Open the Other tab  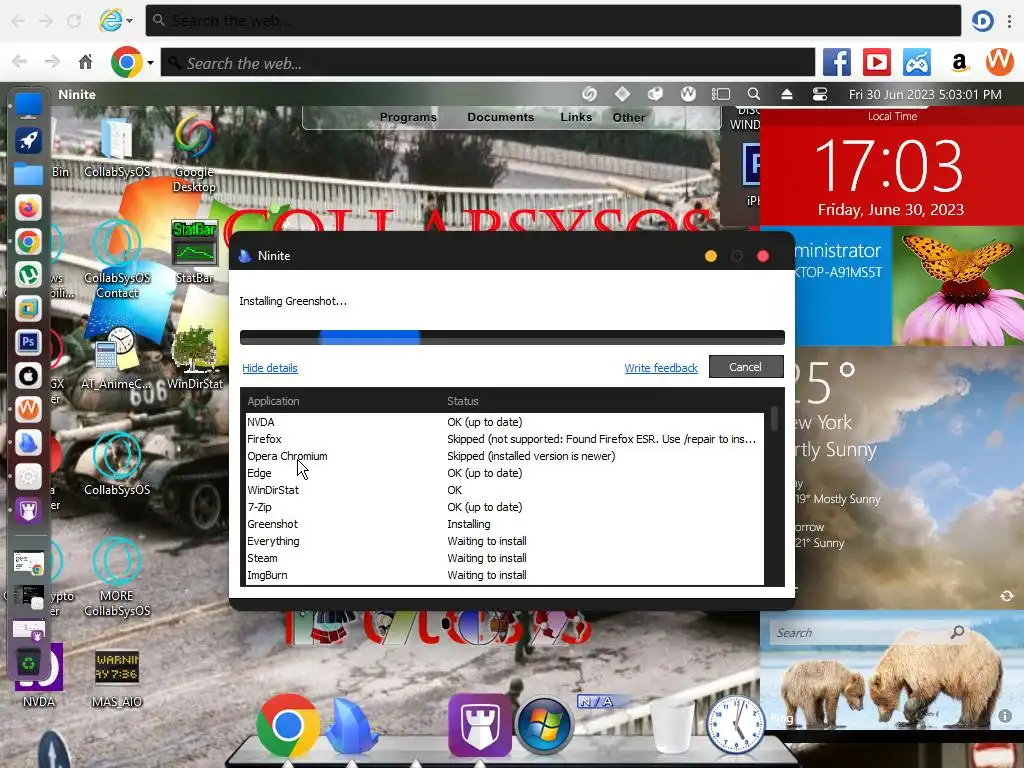click(x=628, y=117)
